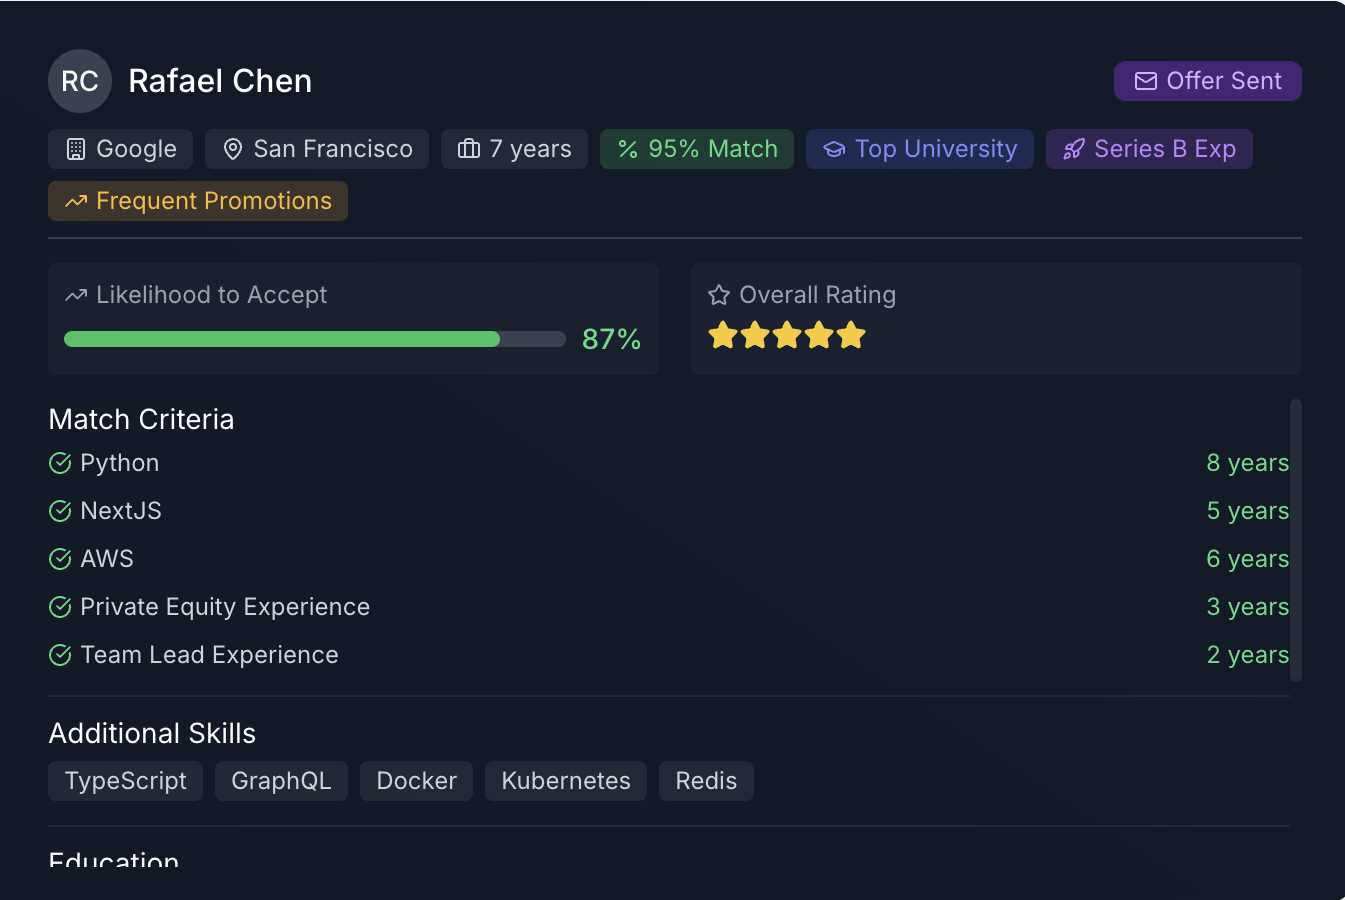Toggle the checkmark next to Team Lead Experience

click(x=59, y=654)
